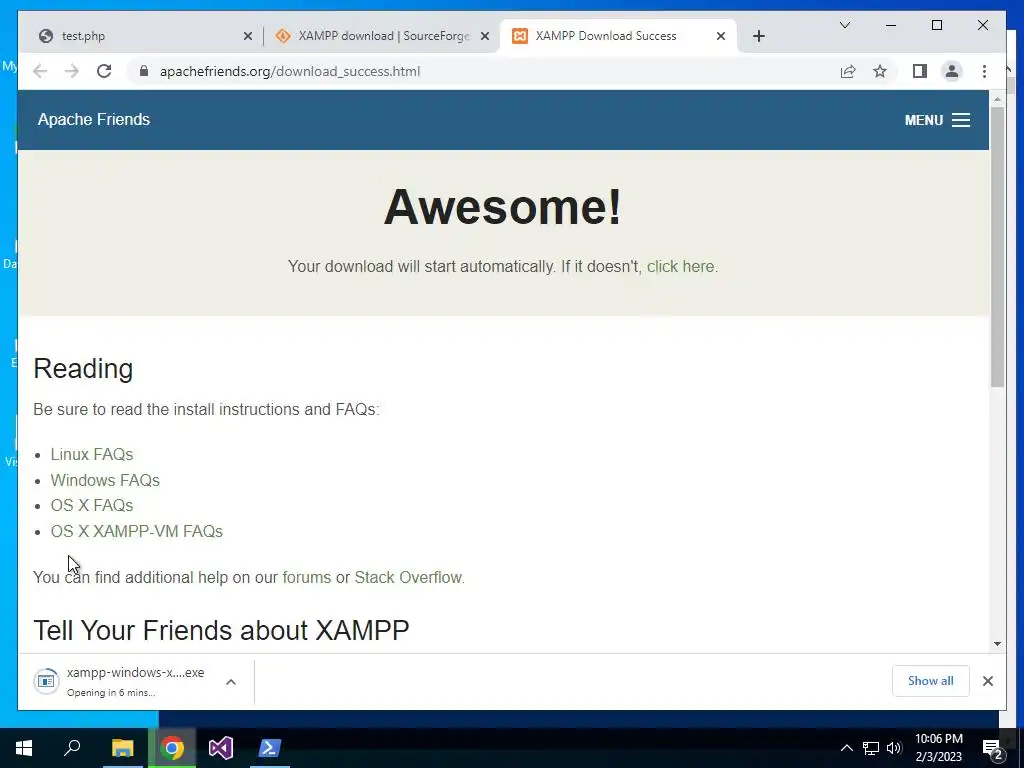The image size is (1024, 768).
Task: Minimize the Chrome window
Action: [891, 25]
